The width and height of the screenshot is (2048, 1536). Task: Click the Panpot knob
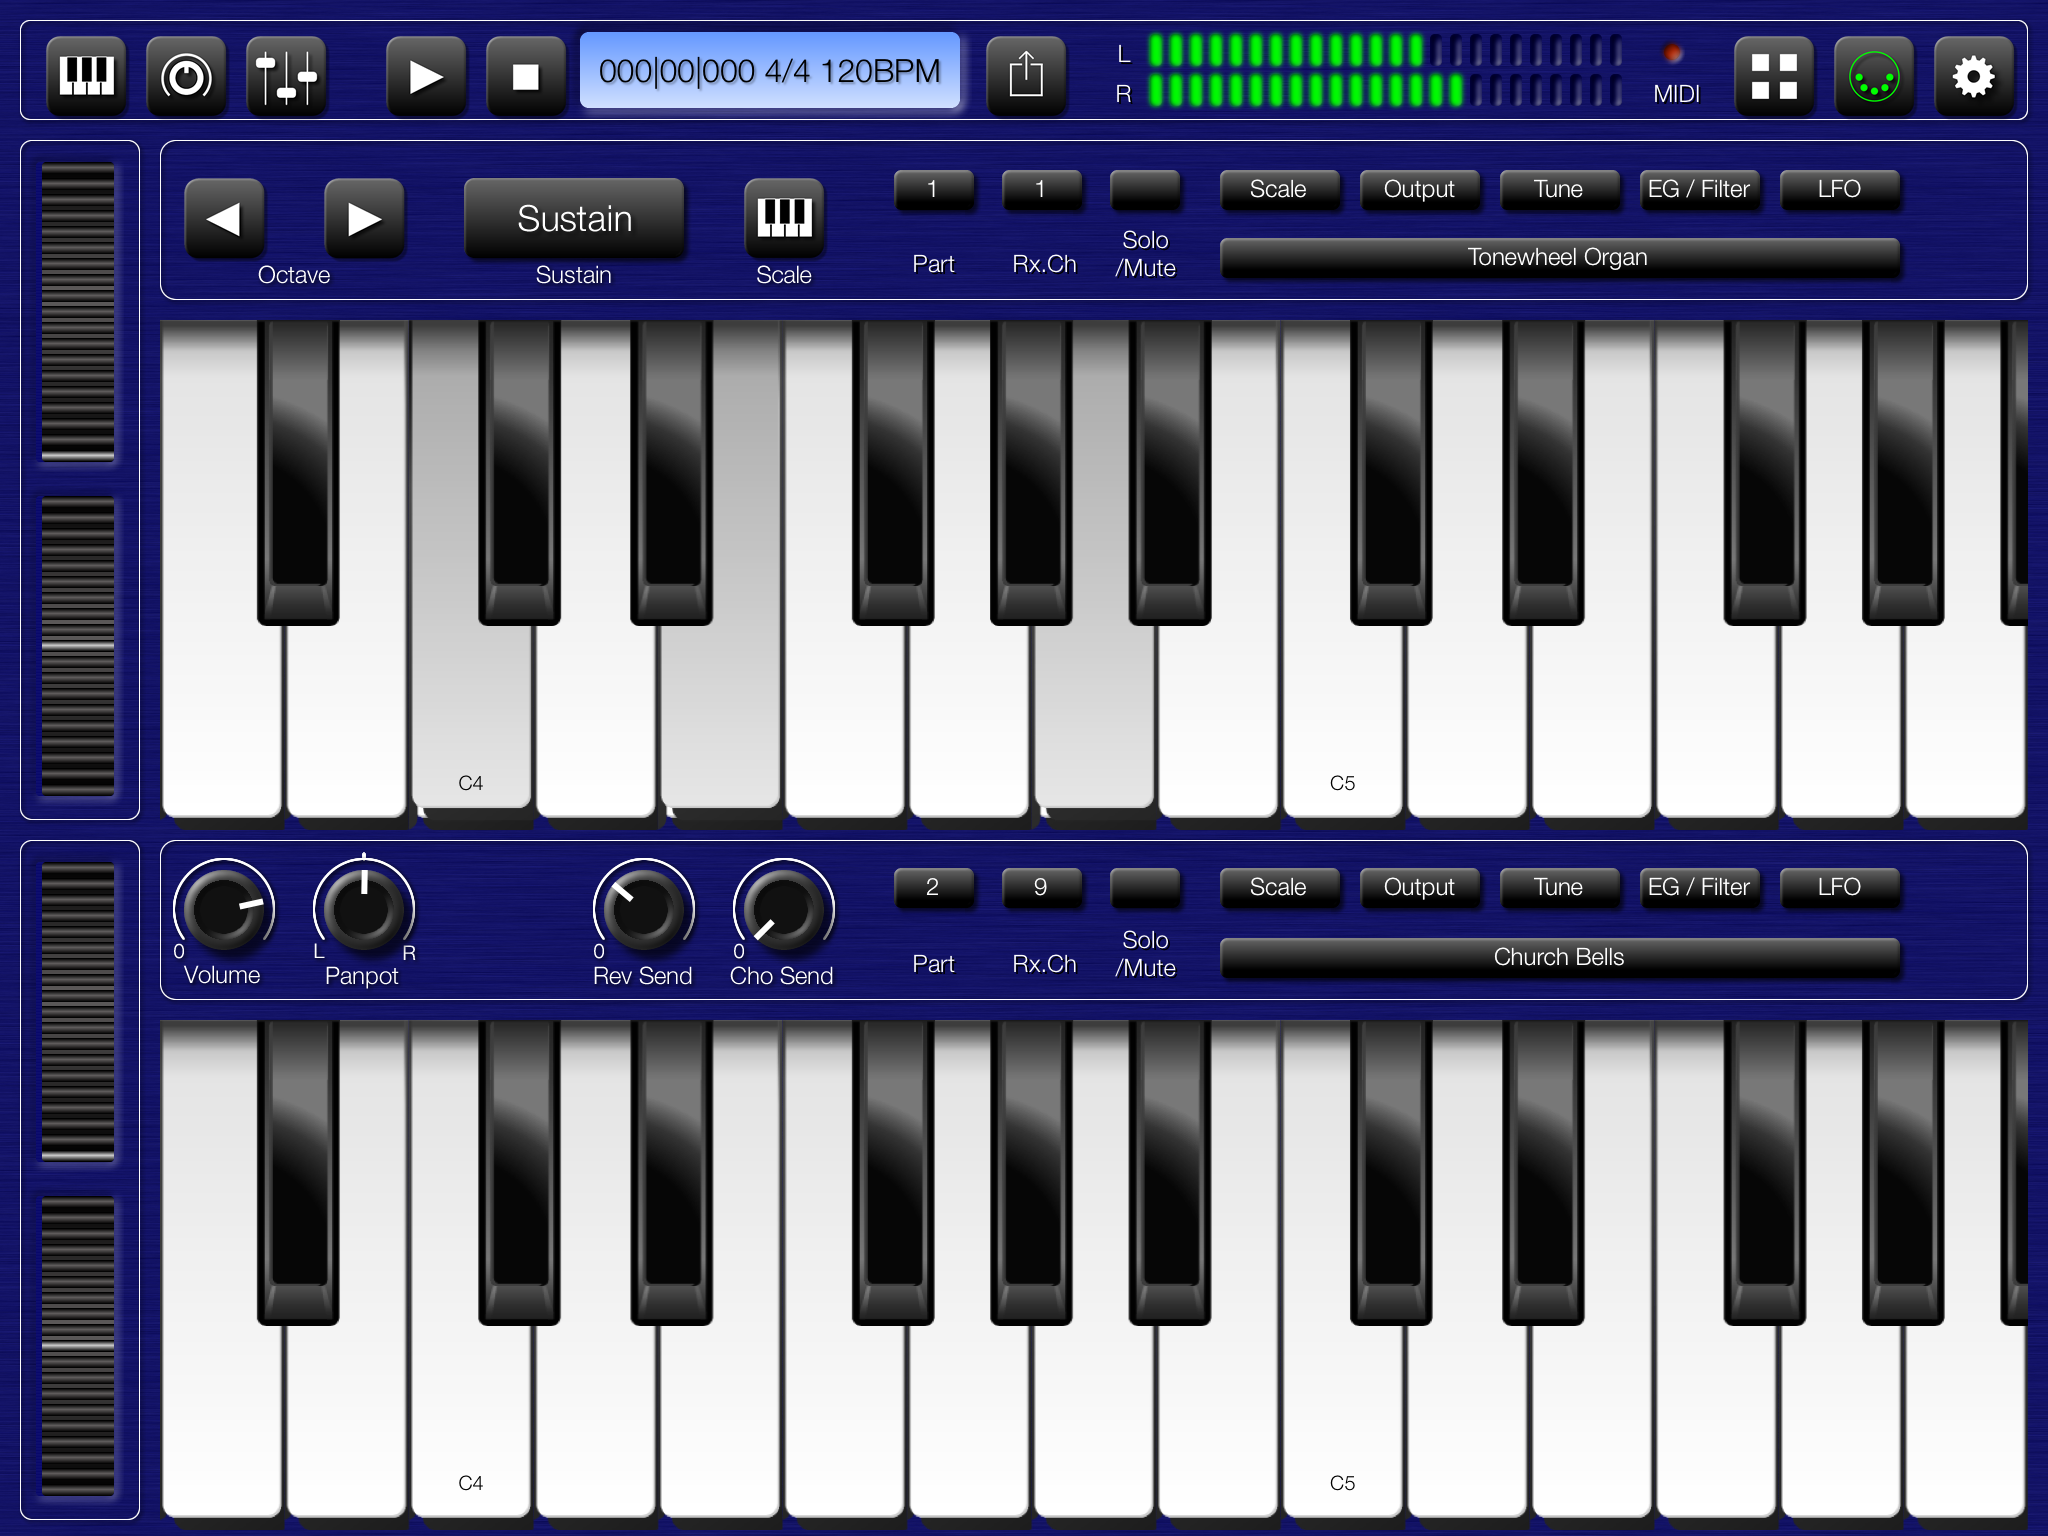coord(364,908)
